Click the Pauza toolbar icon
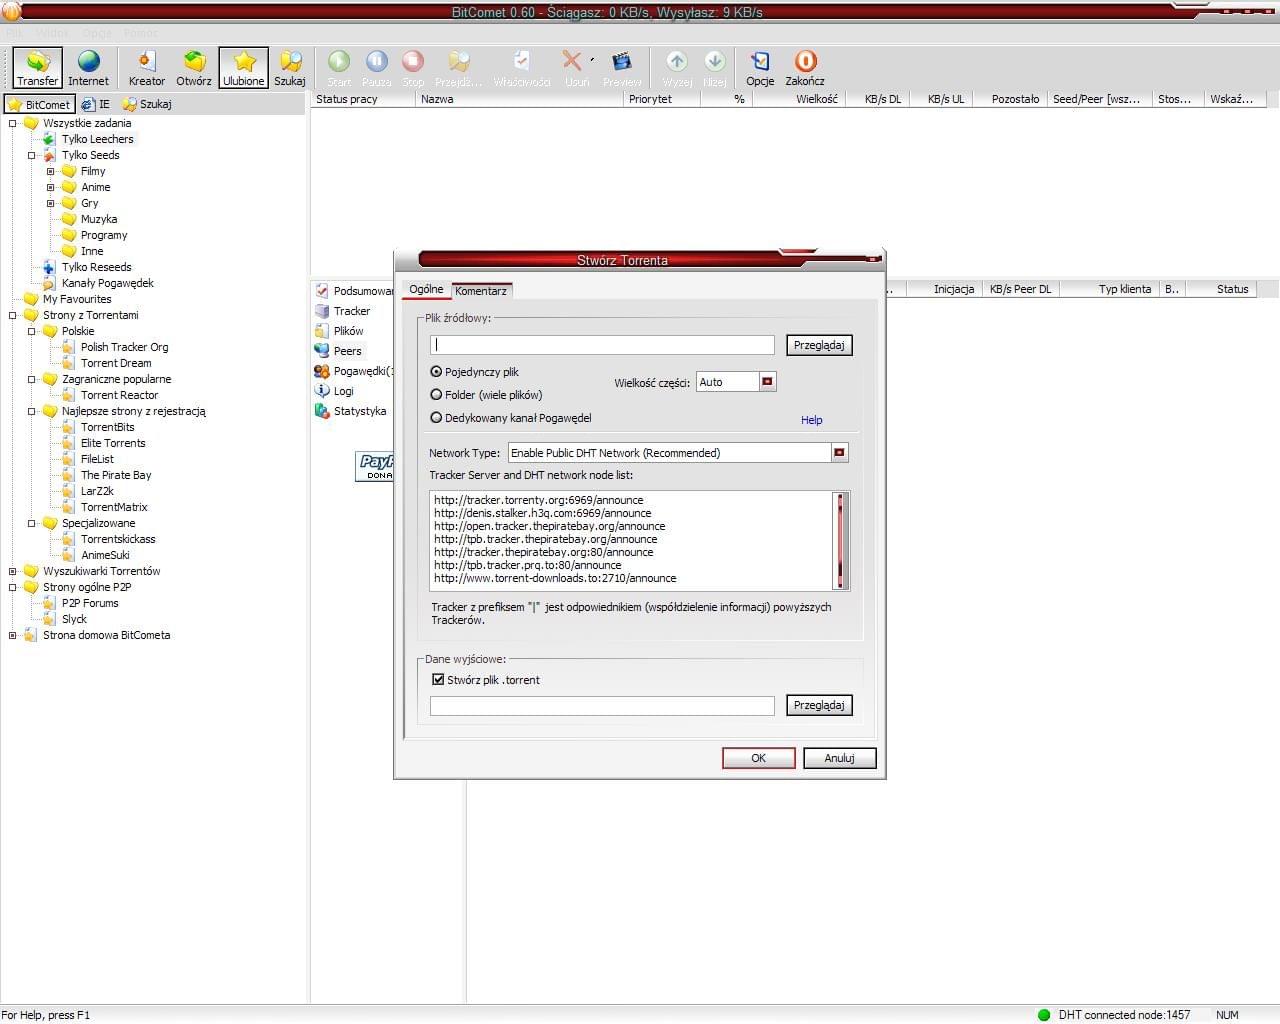The width and height of the screenshot is (1280, 1024). click(376, 67)
